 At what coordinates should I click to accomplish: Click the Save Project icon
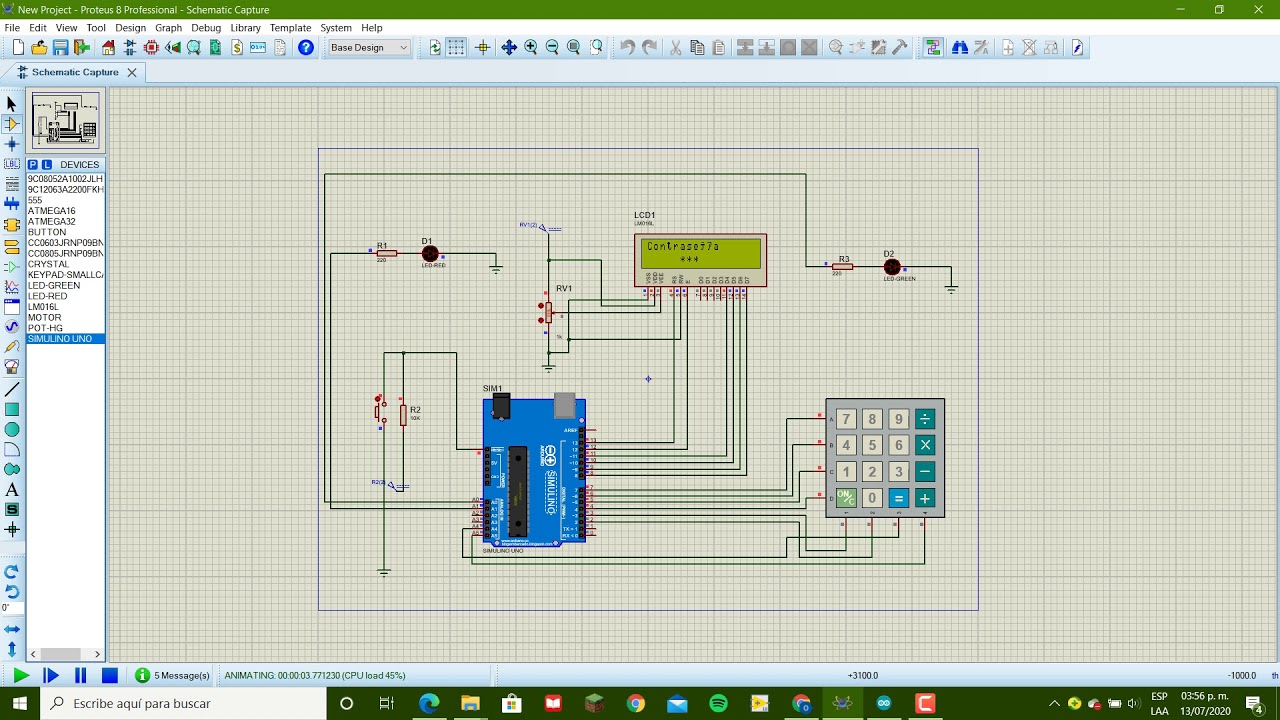click(x=60, y=48)
